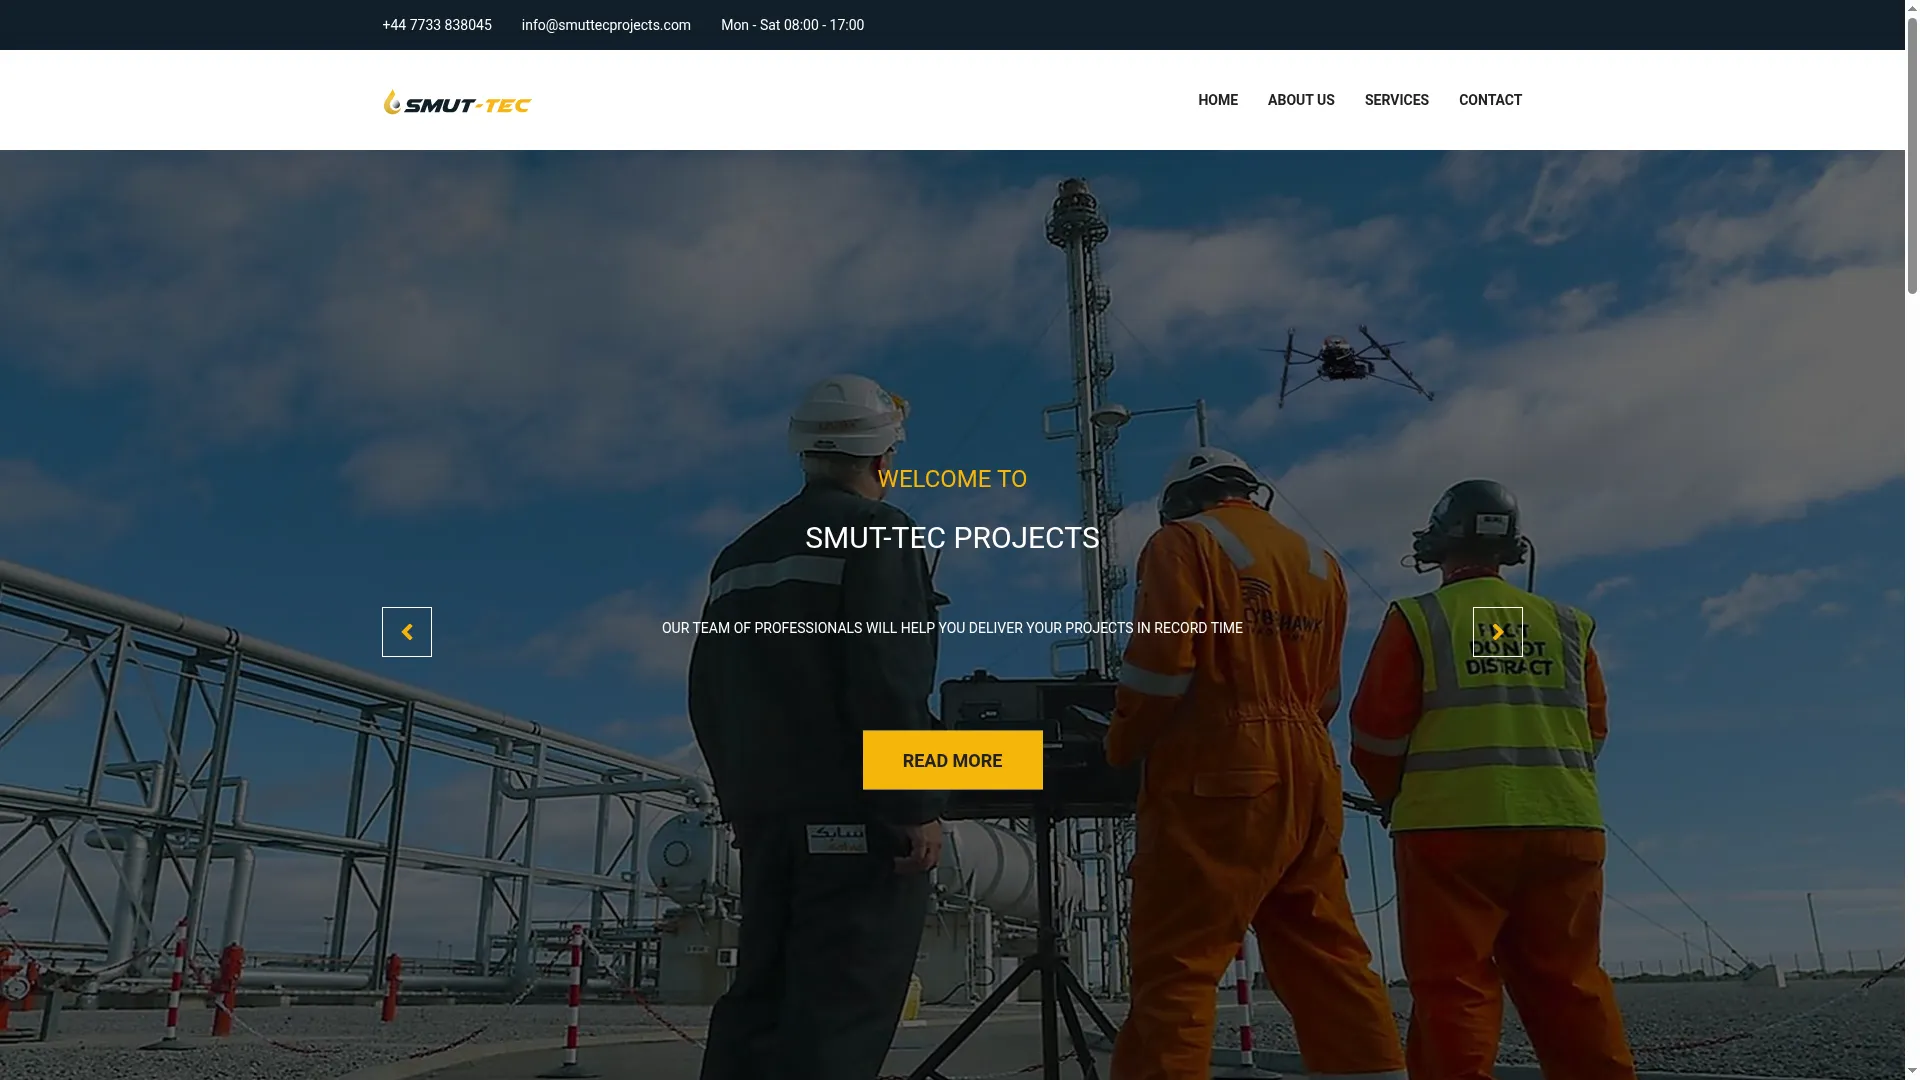Click the Smut-Tec logo
This screenshot has width=1920, height=1080.
(x=457, y=101)
